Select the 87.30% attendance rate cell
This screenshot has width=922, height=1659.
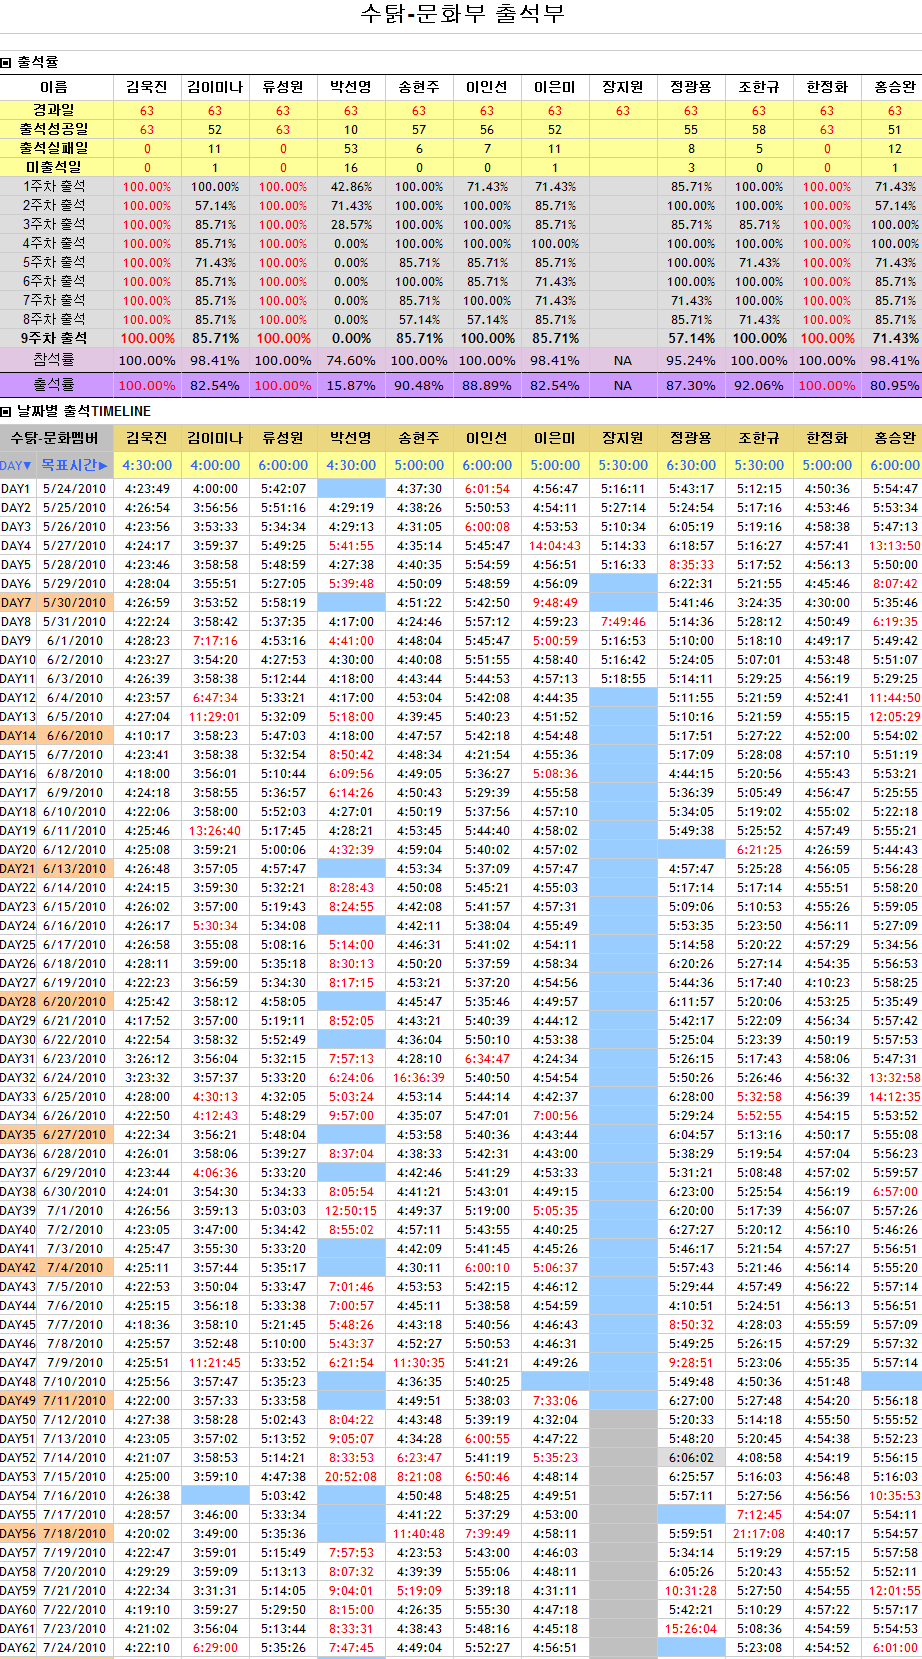pos(691,385)
